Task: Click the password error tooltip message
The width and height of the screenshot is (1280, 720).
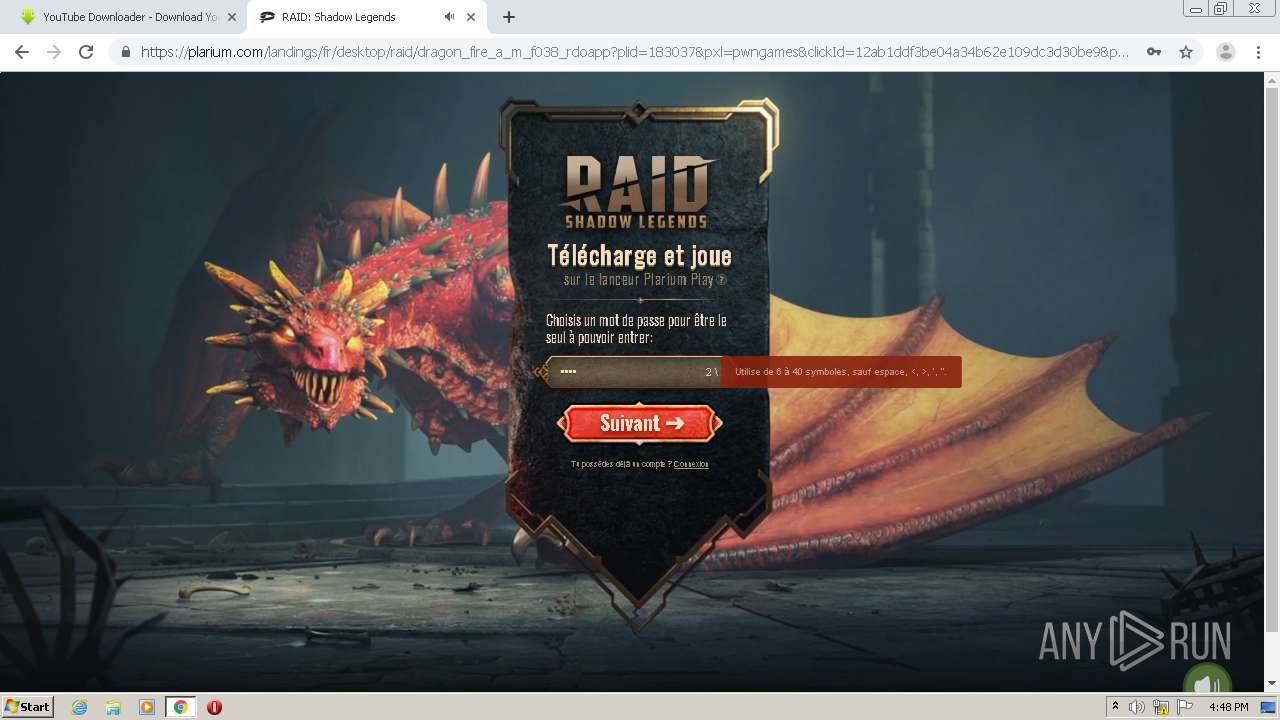Action: click(x=841, y=372)
